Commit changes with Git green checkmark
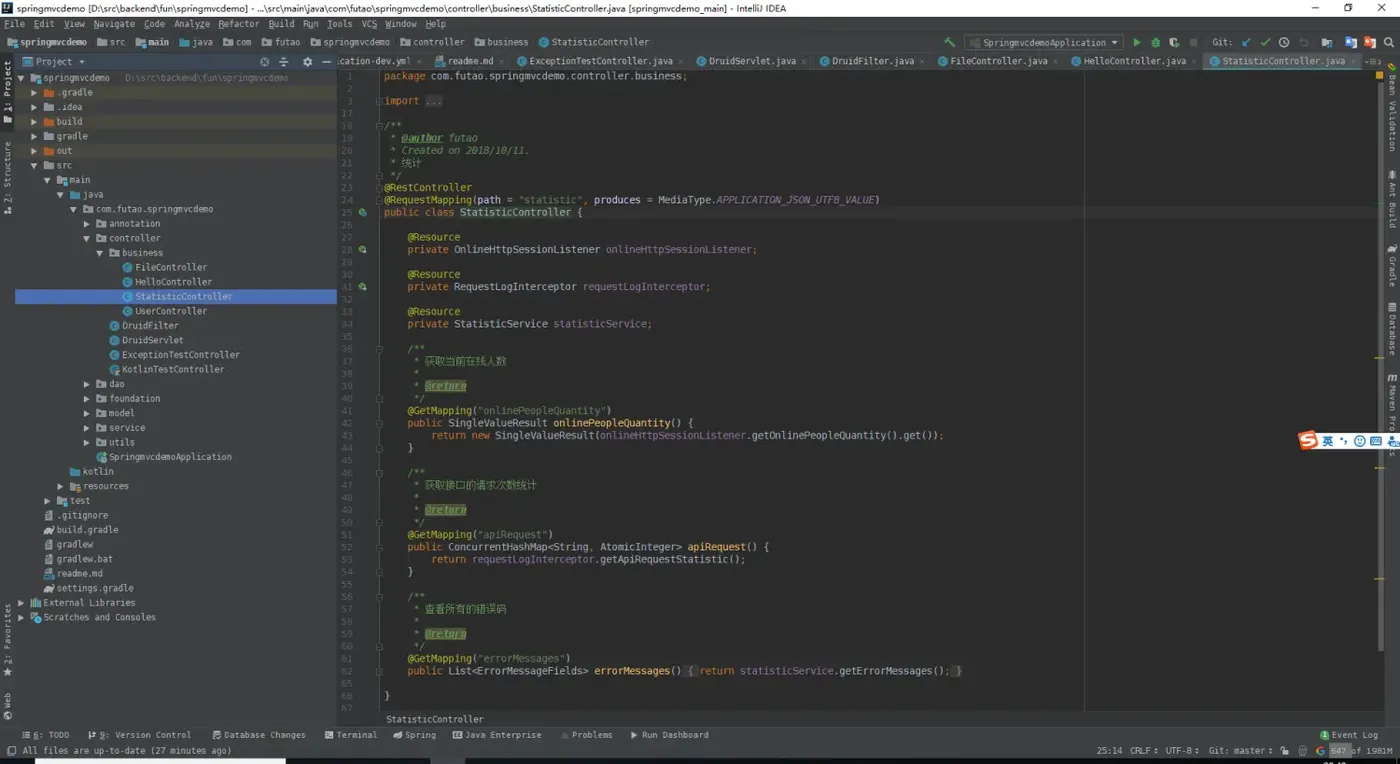 click(1265, 43)
